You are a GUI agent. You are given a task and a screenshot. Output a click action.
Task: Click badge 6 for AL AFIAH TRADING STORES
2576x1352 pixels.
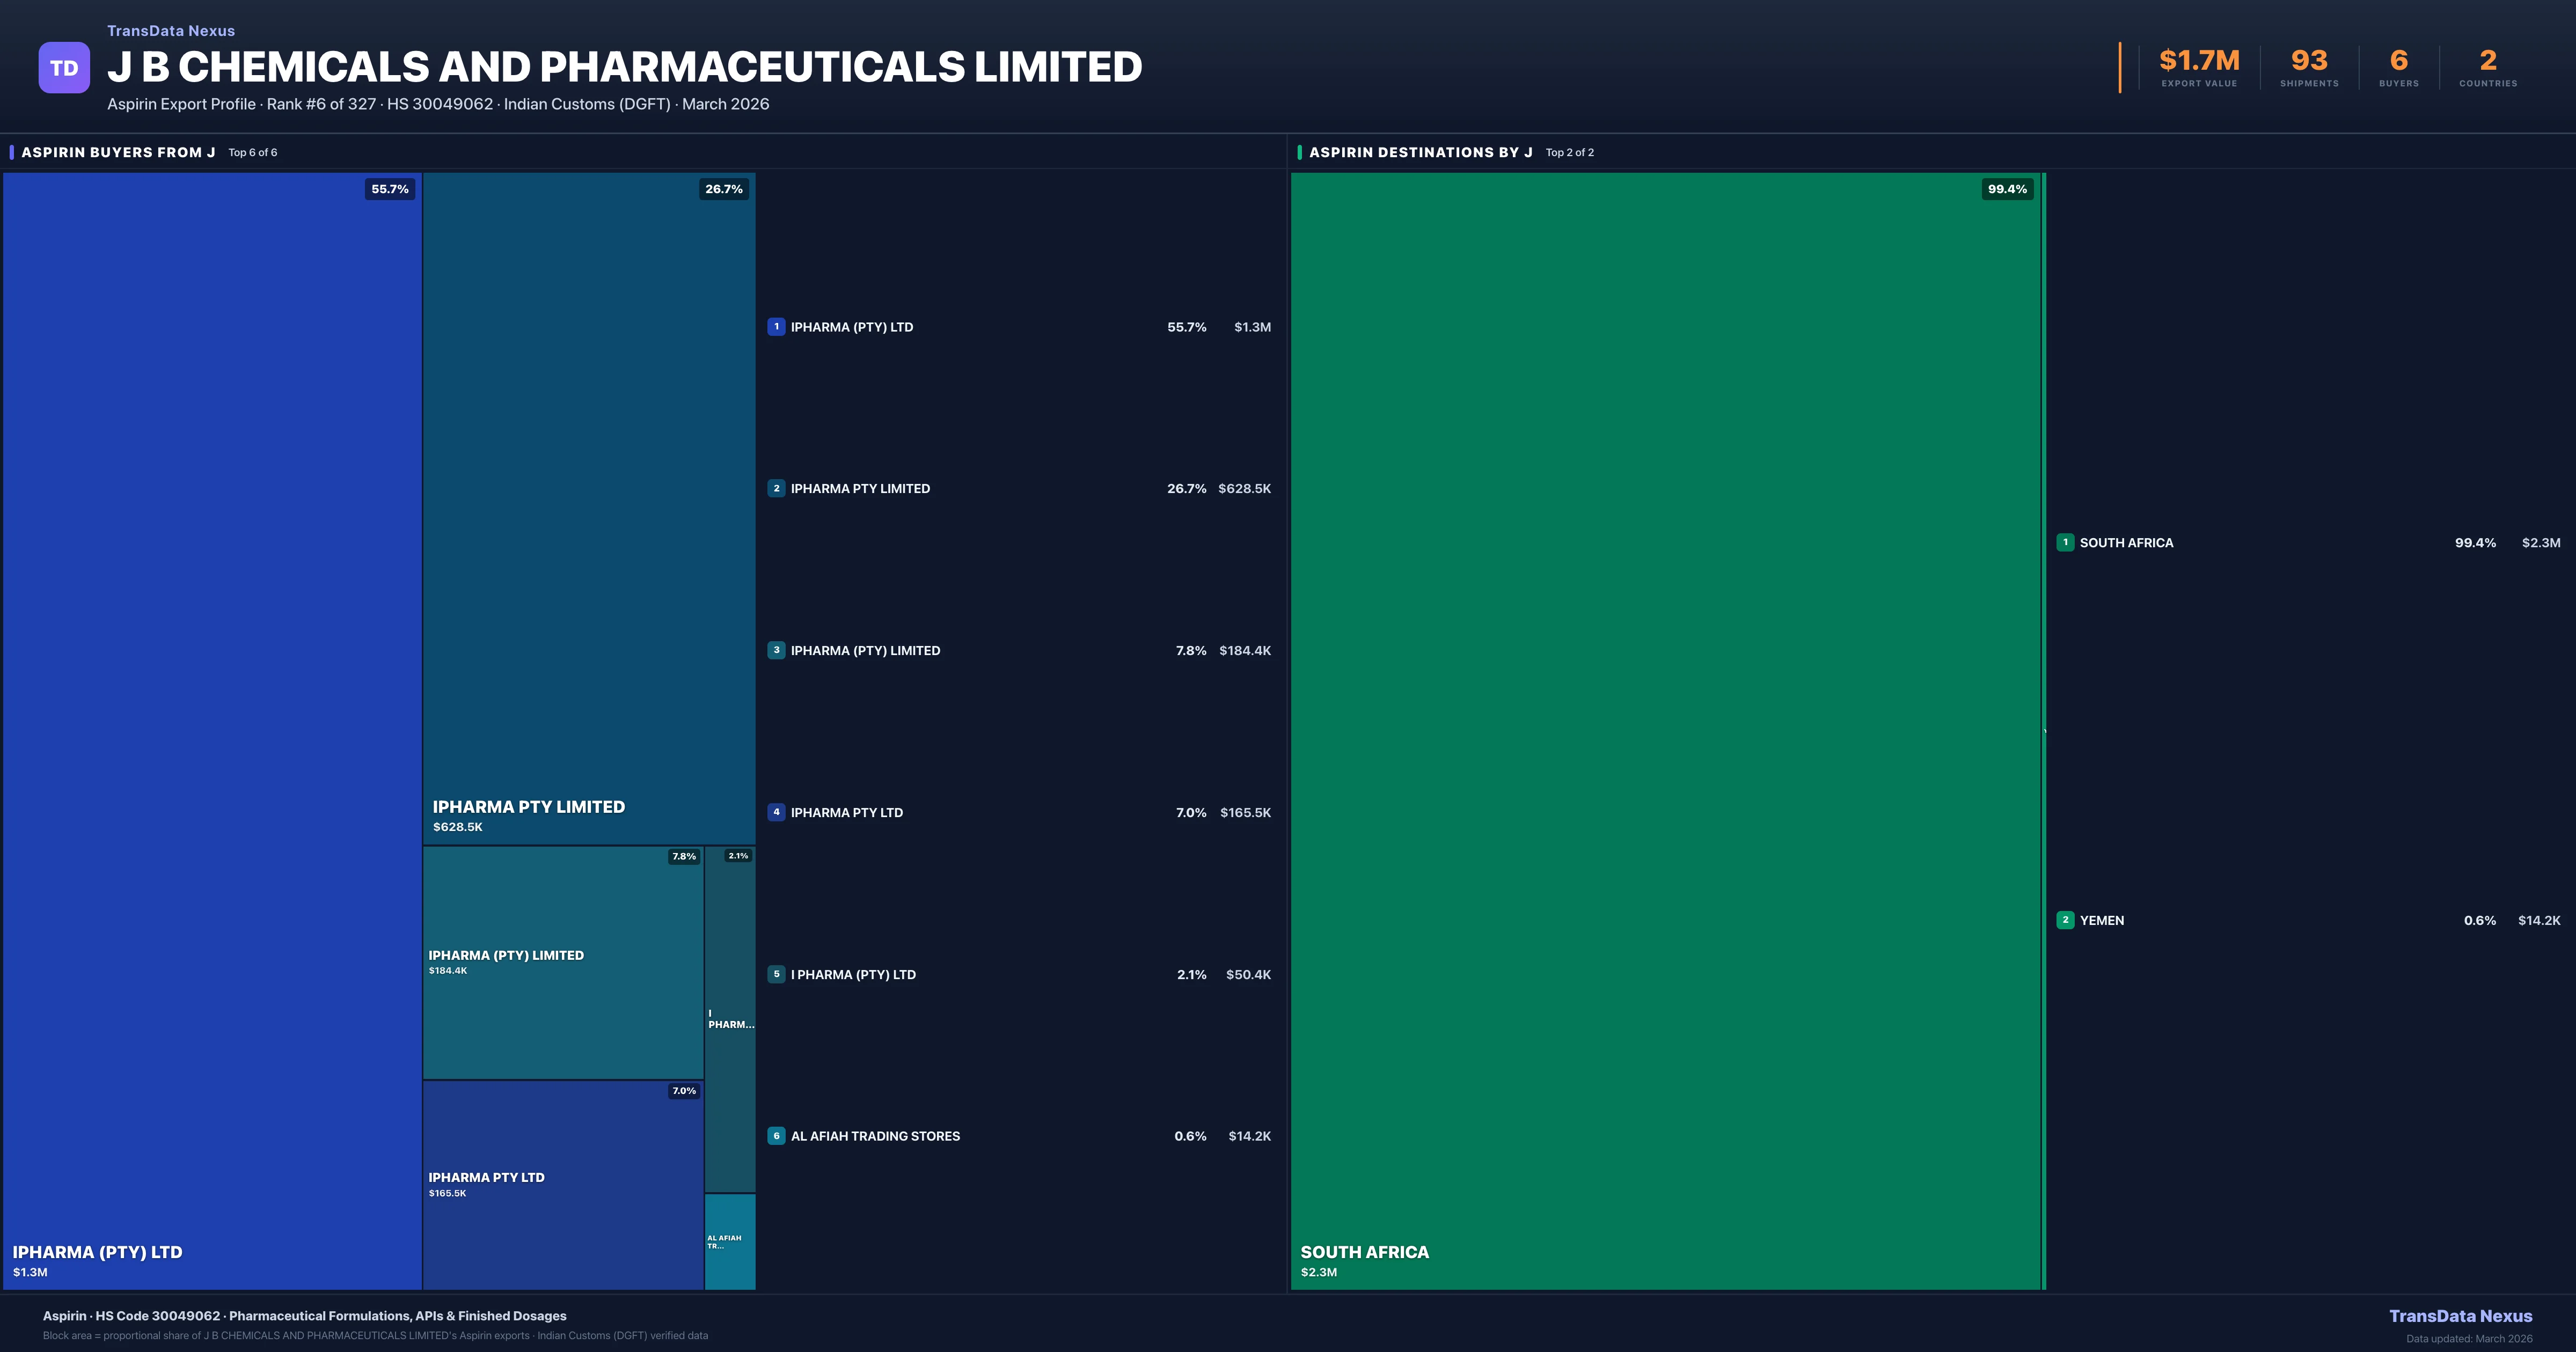click(x=777, y=1136)
